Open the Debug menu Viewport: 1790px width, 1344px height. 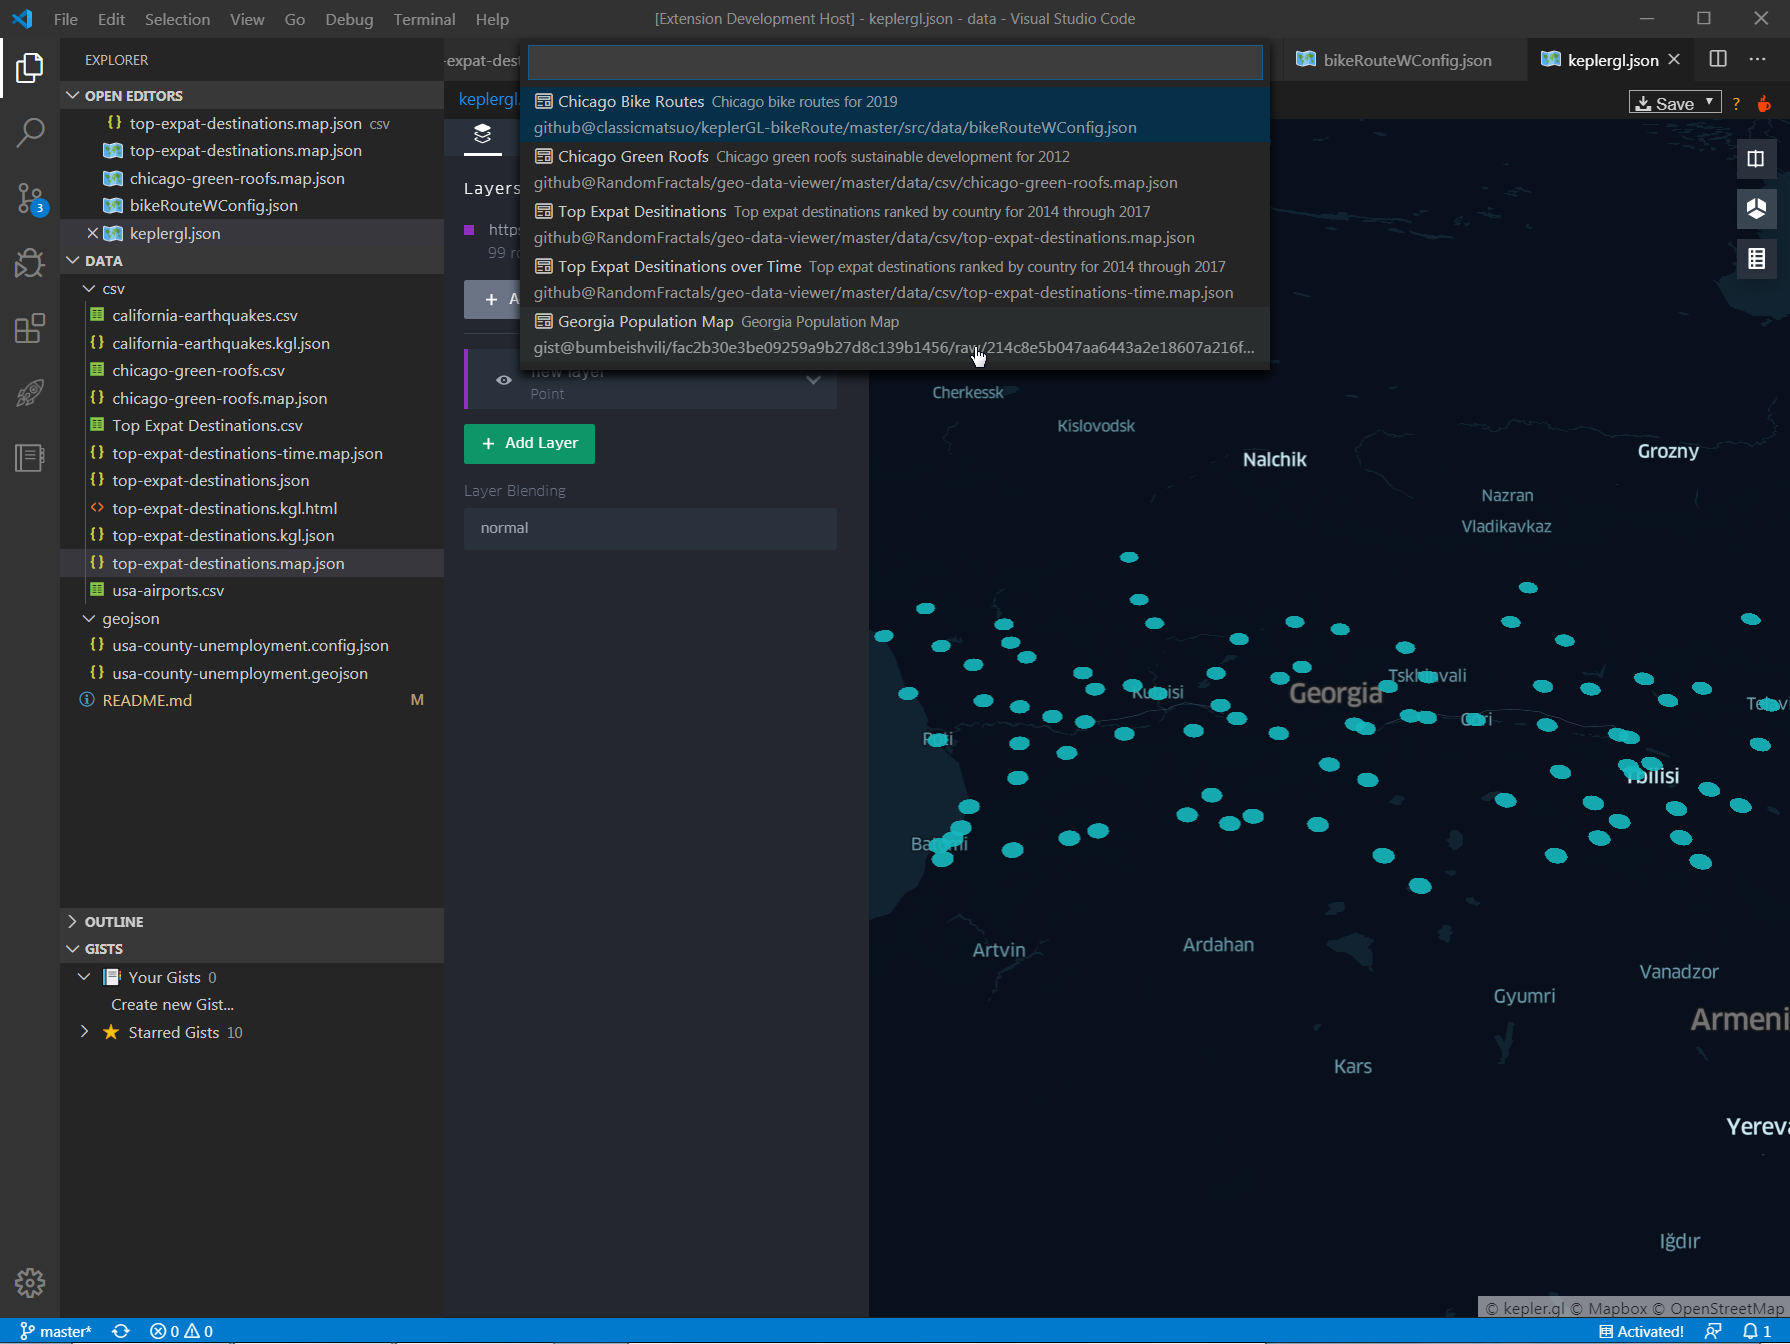tap(349, 19)
